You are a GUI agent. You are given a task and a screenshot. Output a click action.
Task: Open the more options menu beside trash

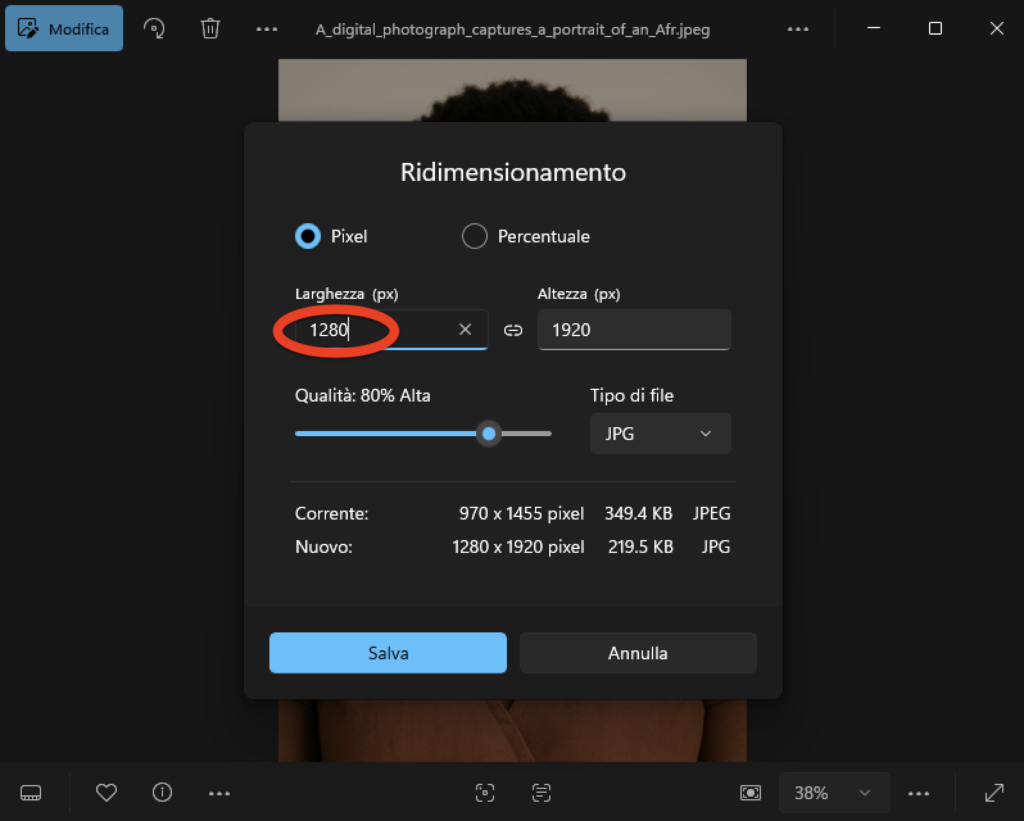[x=266, y=29]
